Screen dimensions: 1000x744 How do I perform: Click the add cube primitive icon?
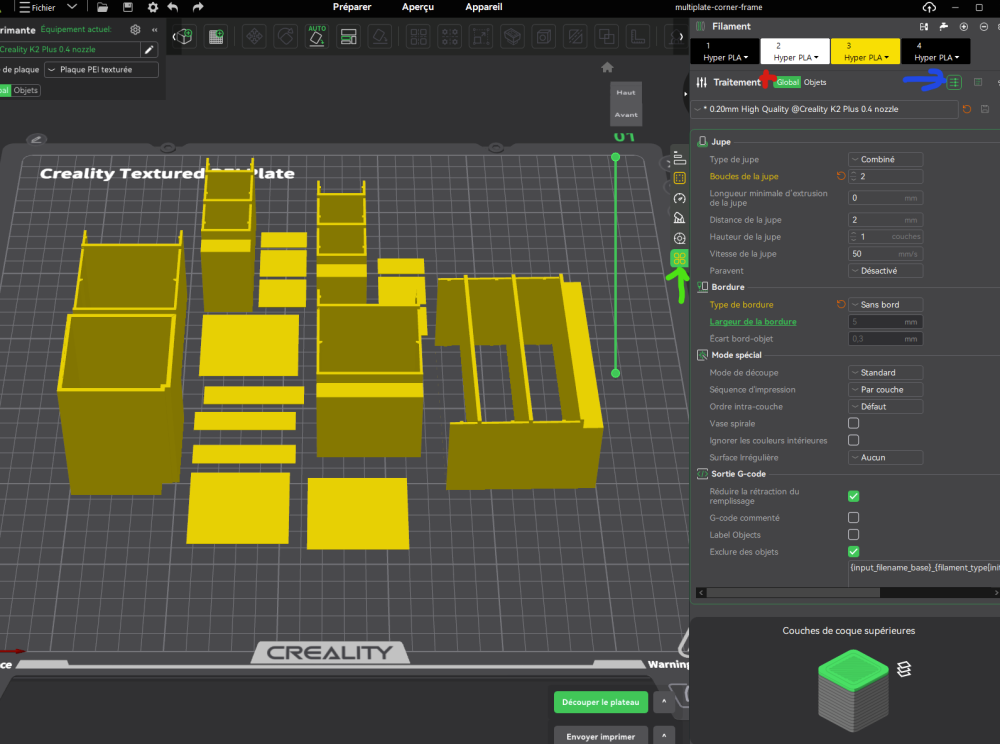185,37
